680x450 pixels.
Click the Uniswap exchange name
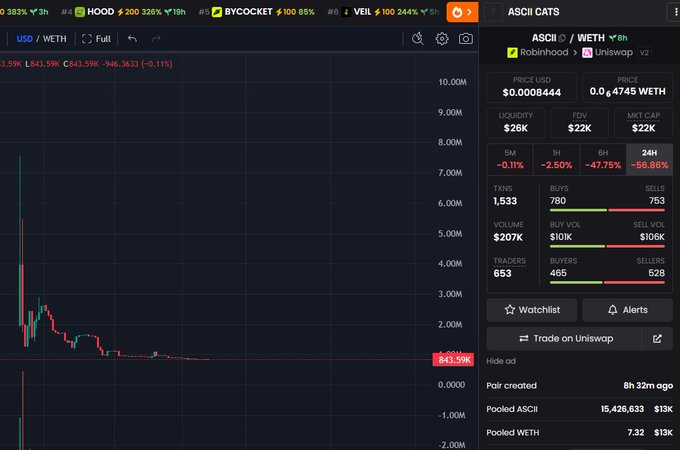[x=614, y=52]
